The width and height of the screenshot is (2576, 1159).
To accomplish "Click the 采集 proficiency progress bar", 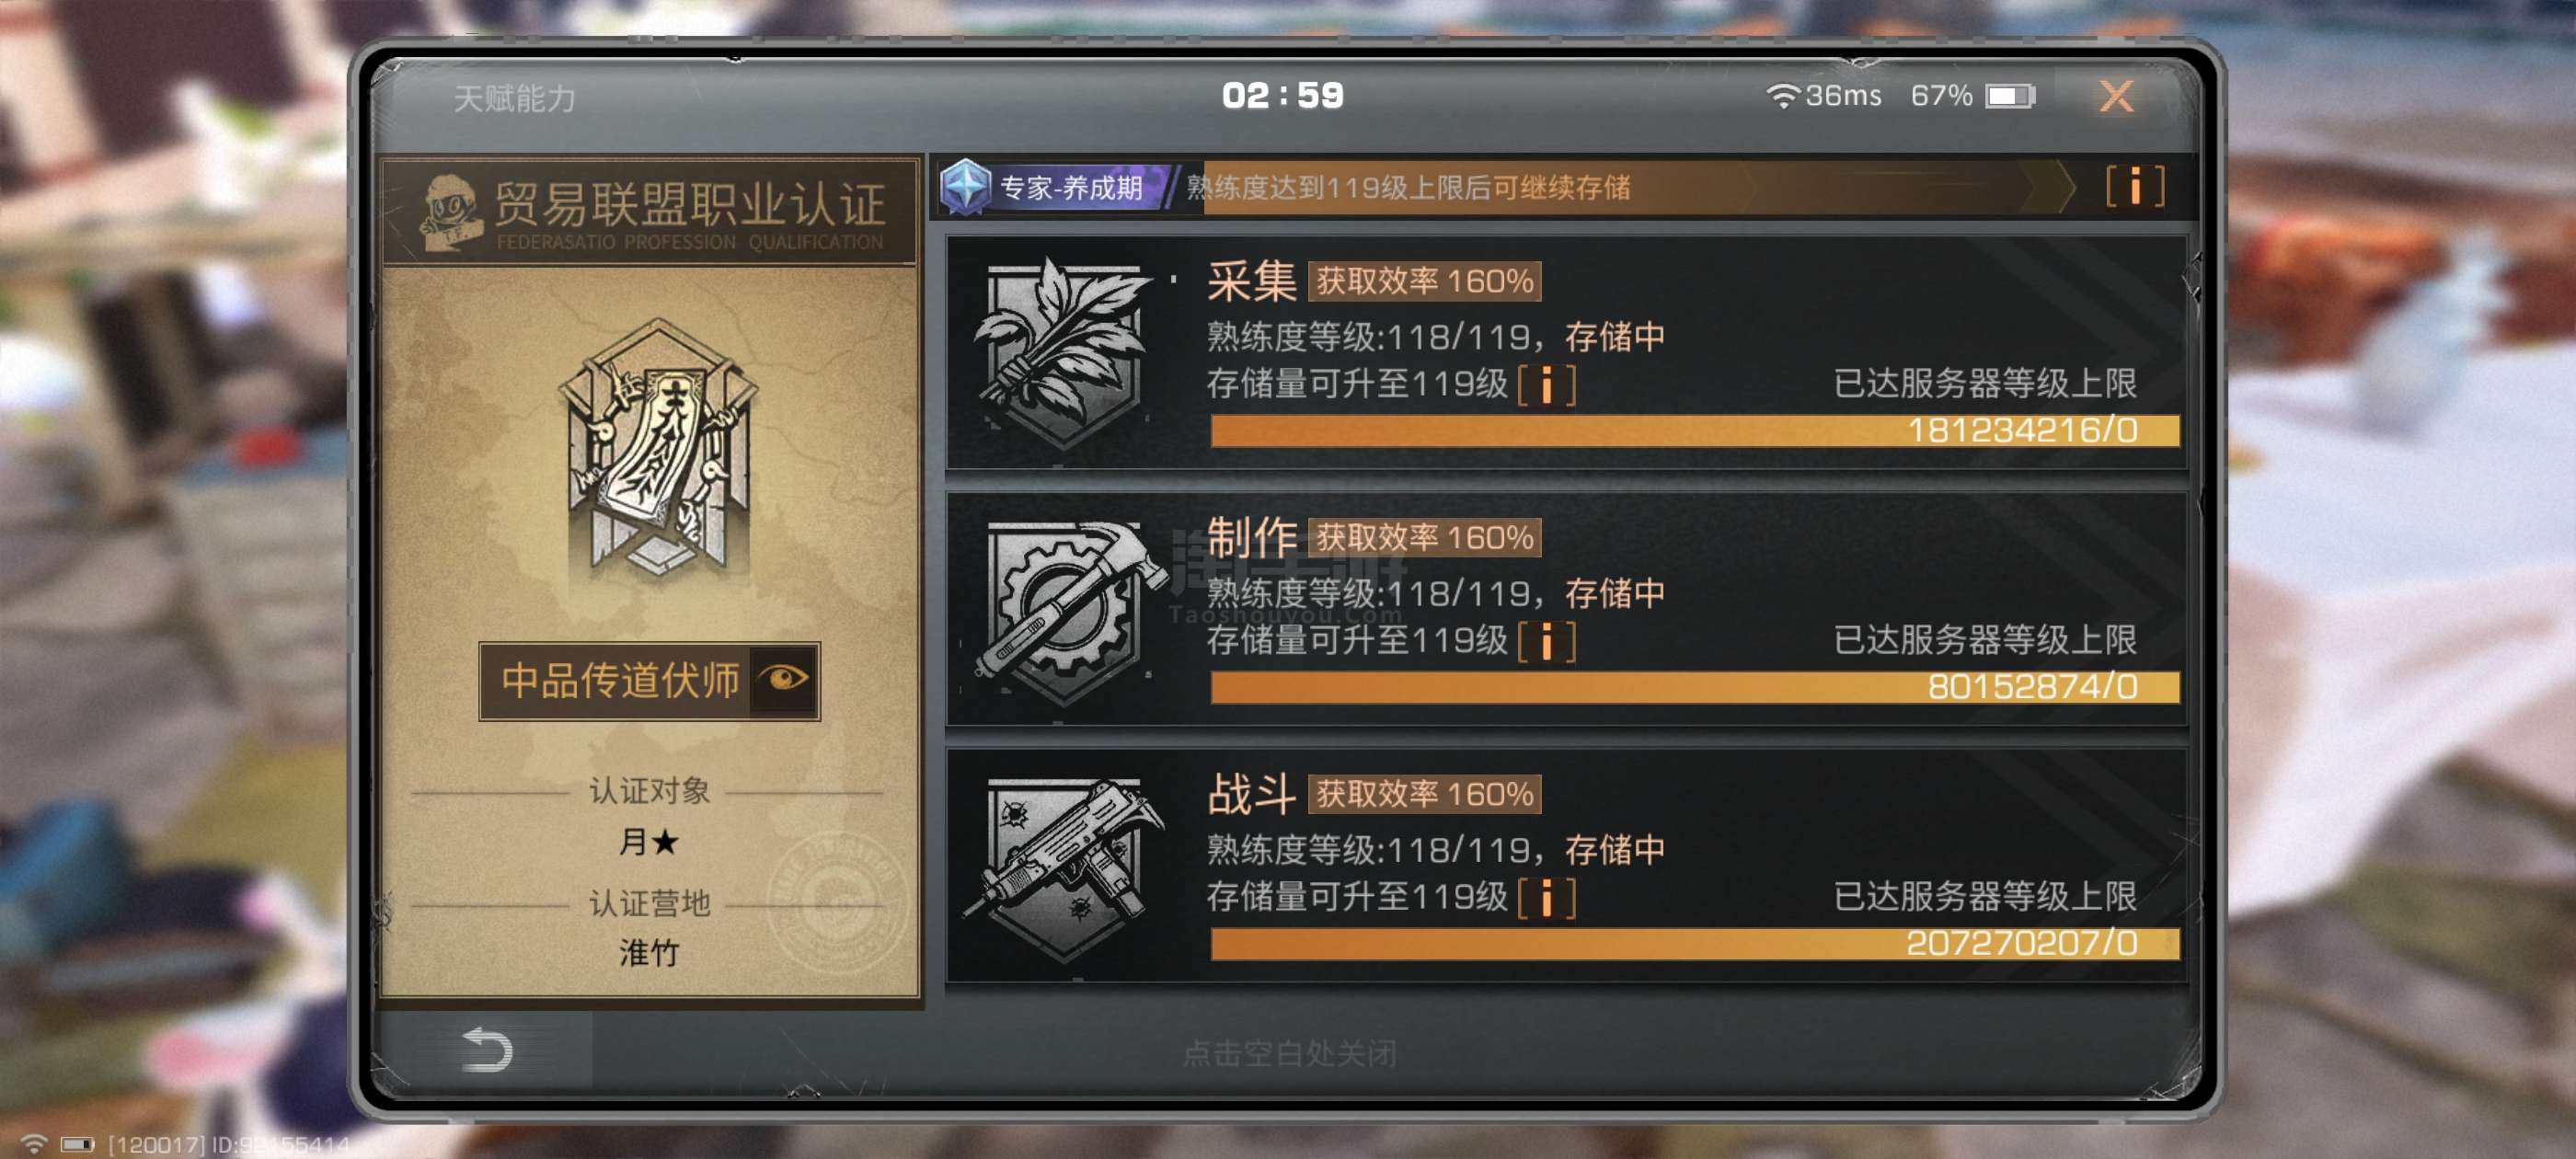I will 1694,431.
